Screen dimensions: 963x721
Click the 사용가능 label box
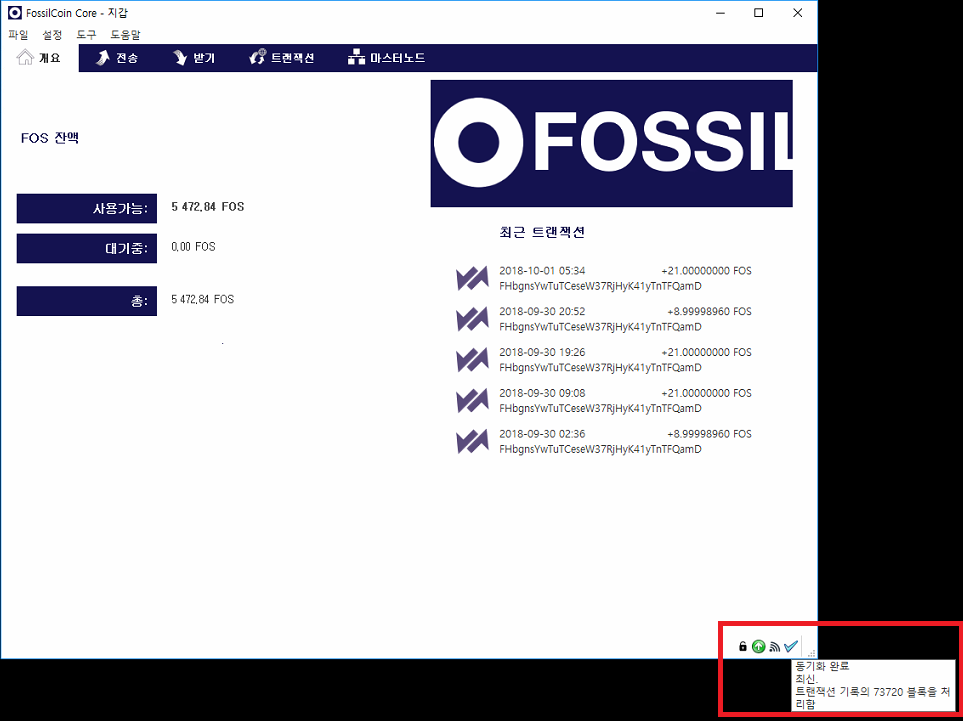click(x=87, y=209)
